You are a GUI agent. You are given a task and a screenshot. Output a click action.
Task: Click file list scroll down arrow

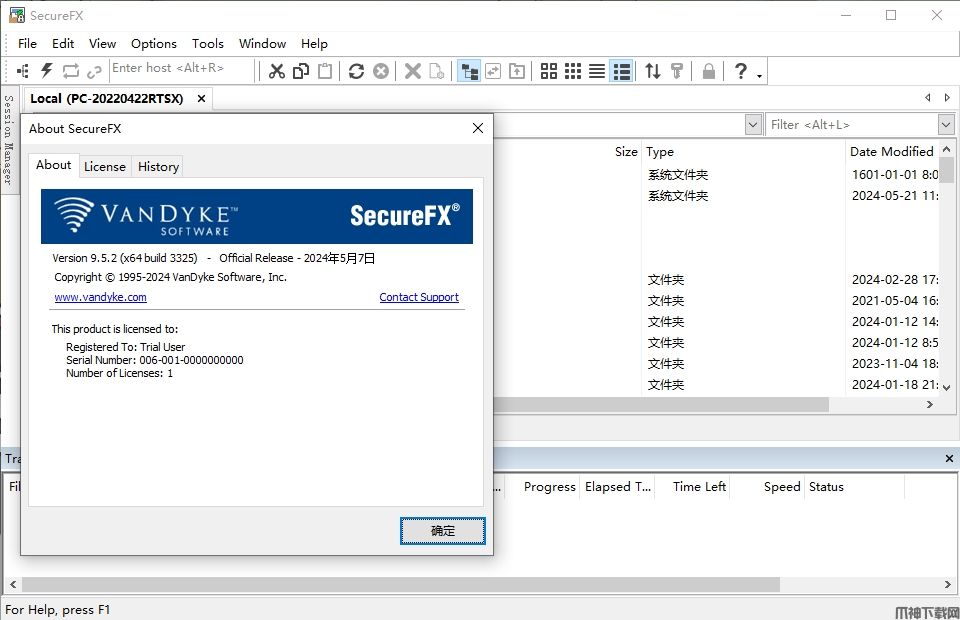click(x=947, y=387)
